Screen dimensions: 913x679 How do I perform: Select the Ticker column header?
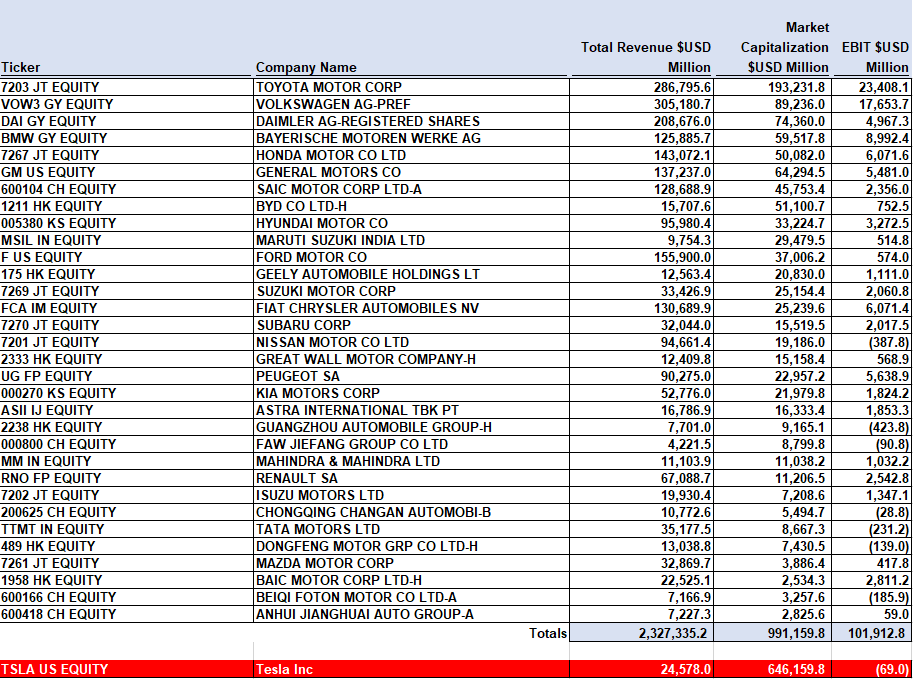pos(21,67)
